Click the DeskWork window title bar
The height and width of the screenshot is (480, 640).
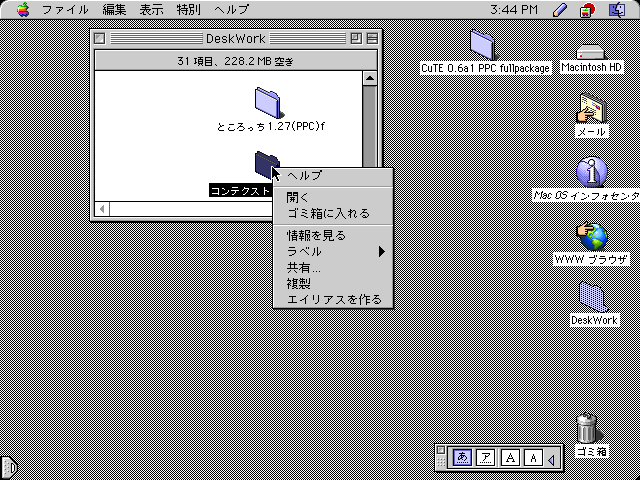(236, 39)
